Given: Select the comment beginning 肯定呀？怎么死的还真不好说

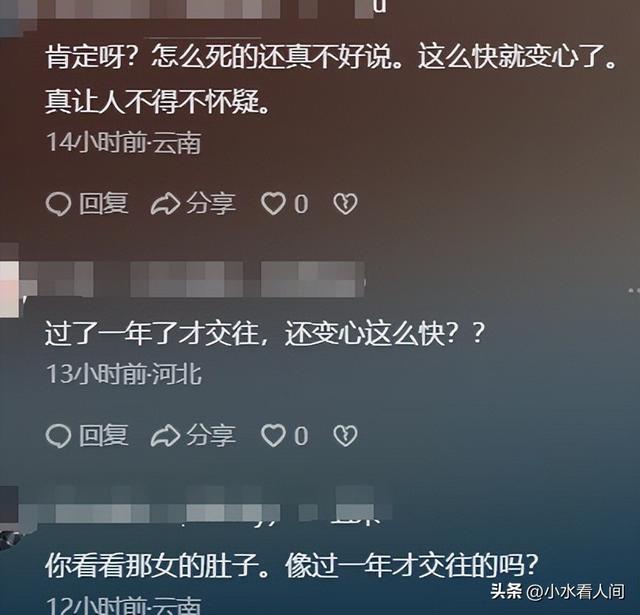Looking at the screenshot, I should pos(331,78).
